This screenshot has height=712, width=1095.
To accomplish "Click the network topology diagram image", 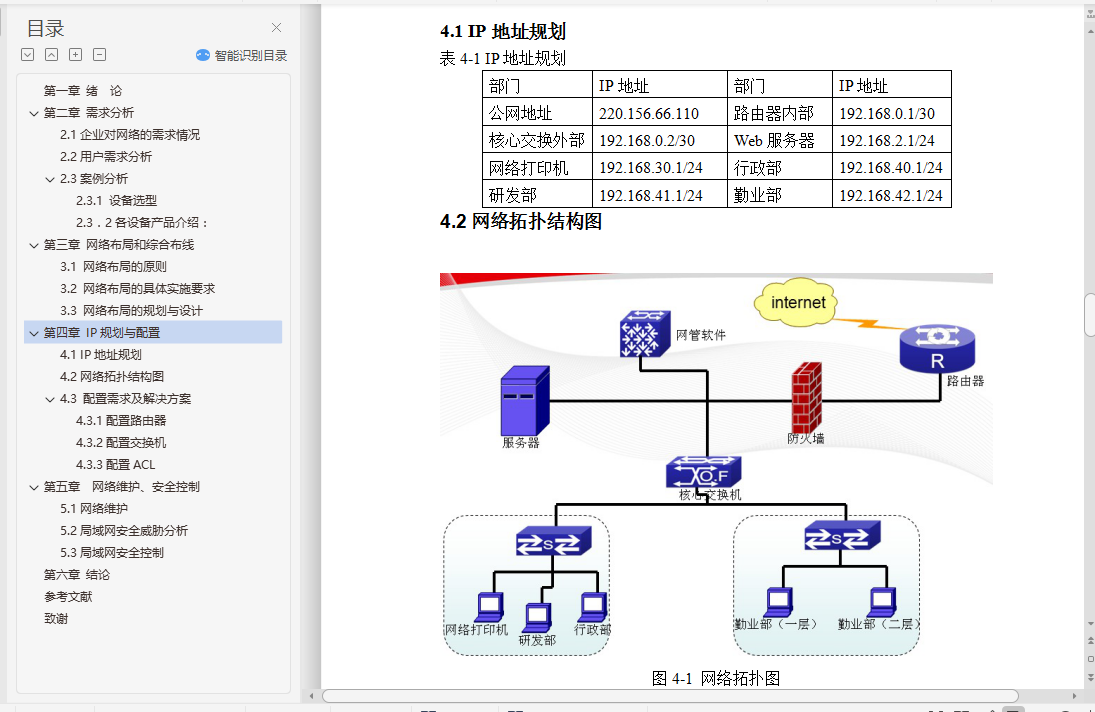I will click(x=716, y=465).
